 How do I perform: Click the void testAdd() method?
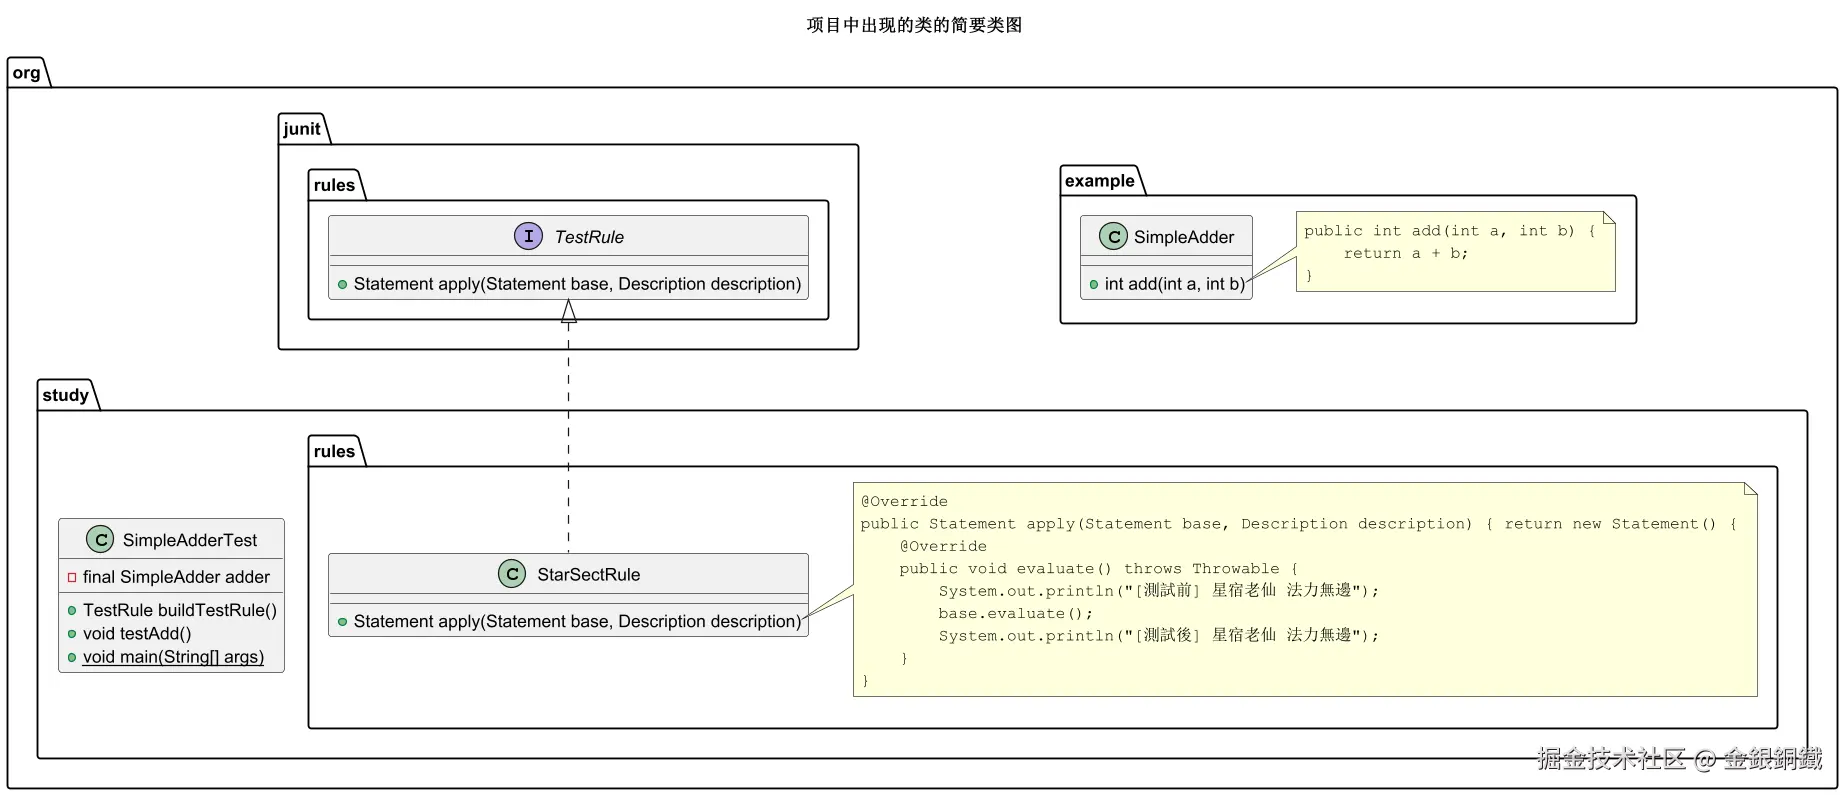[x=137, y=634]
